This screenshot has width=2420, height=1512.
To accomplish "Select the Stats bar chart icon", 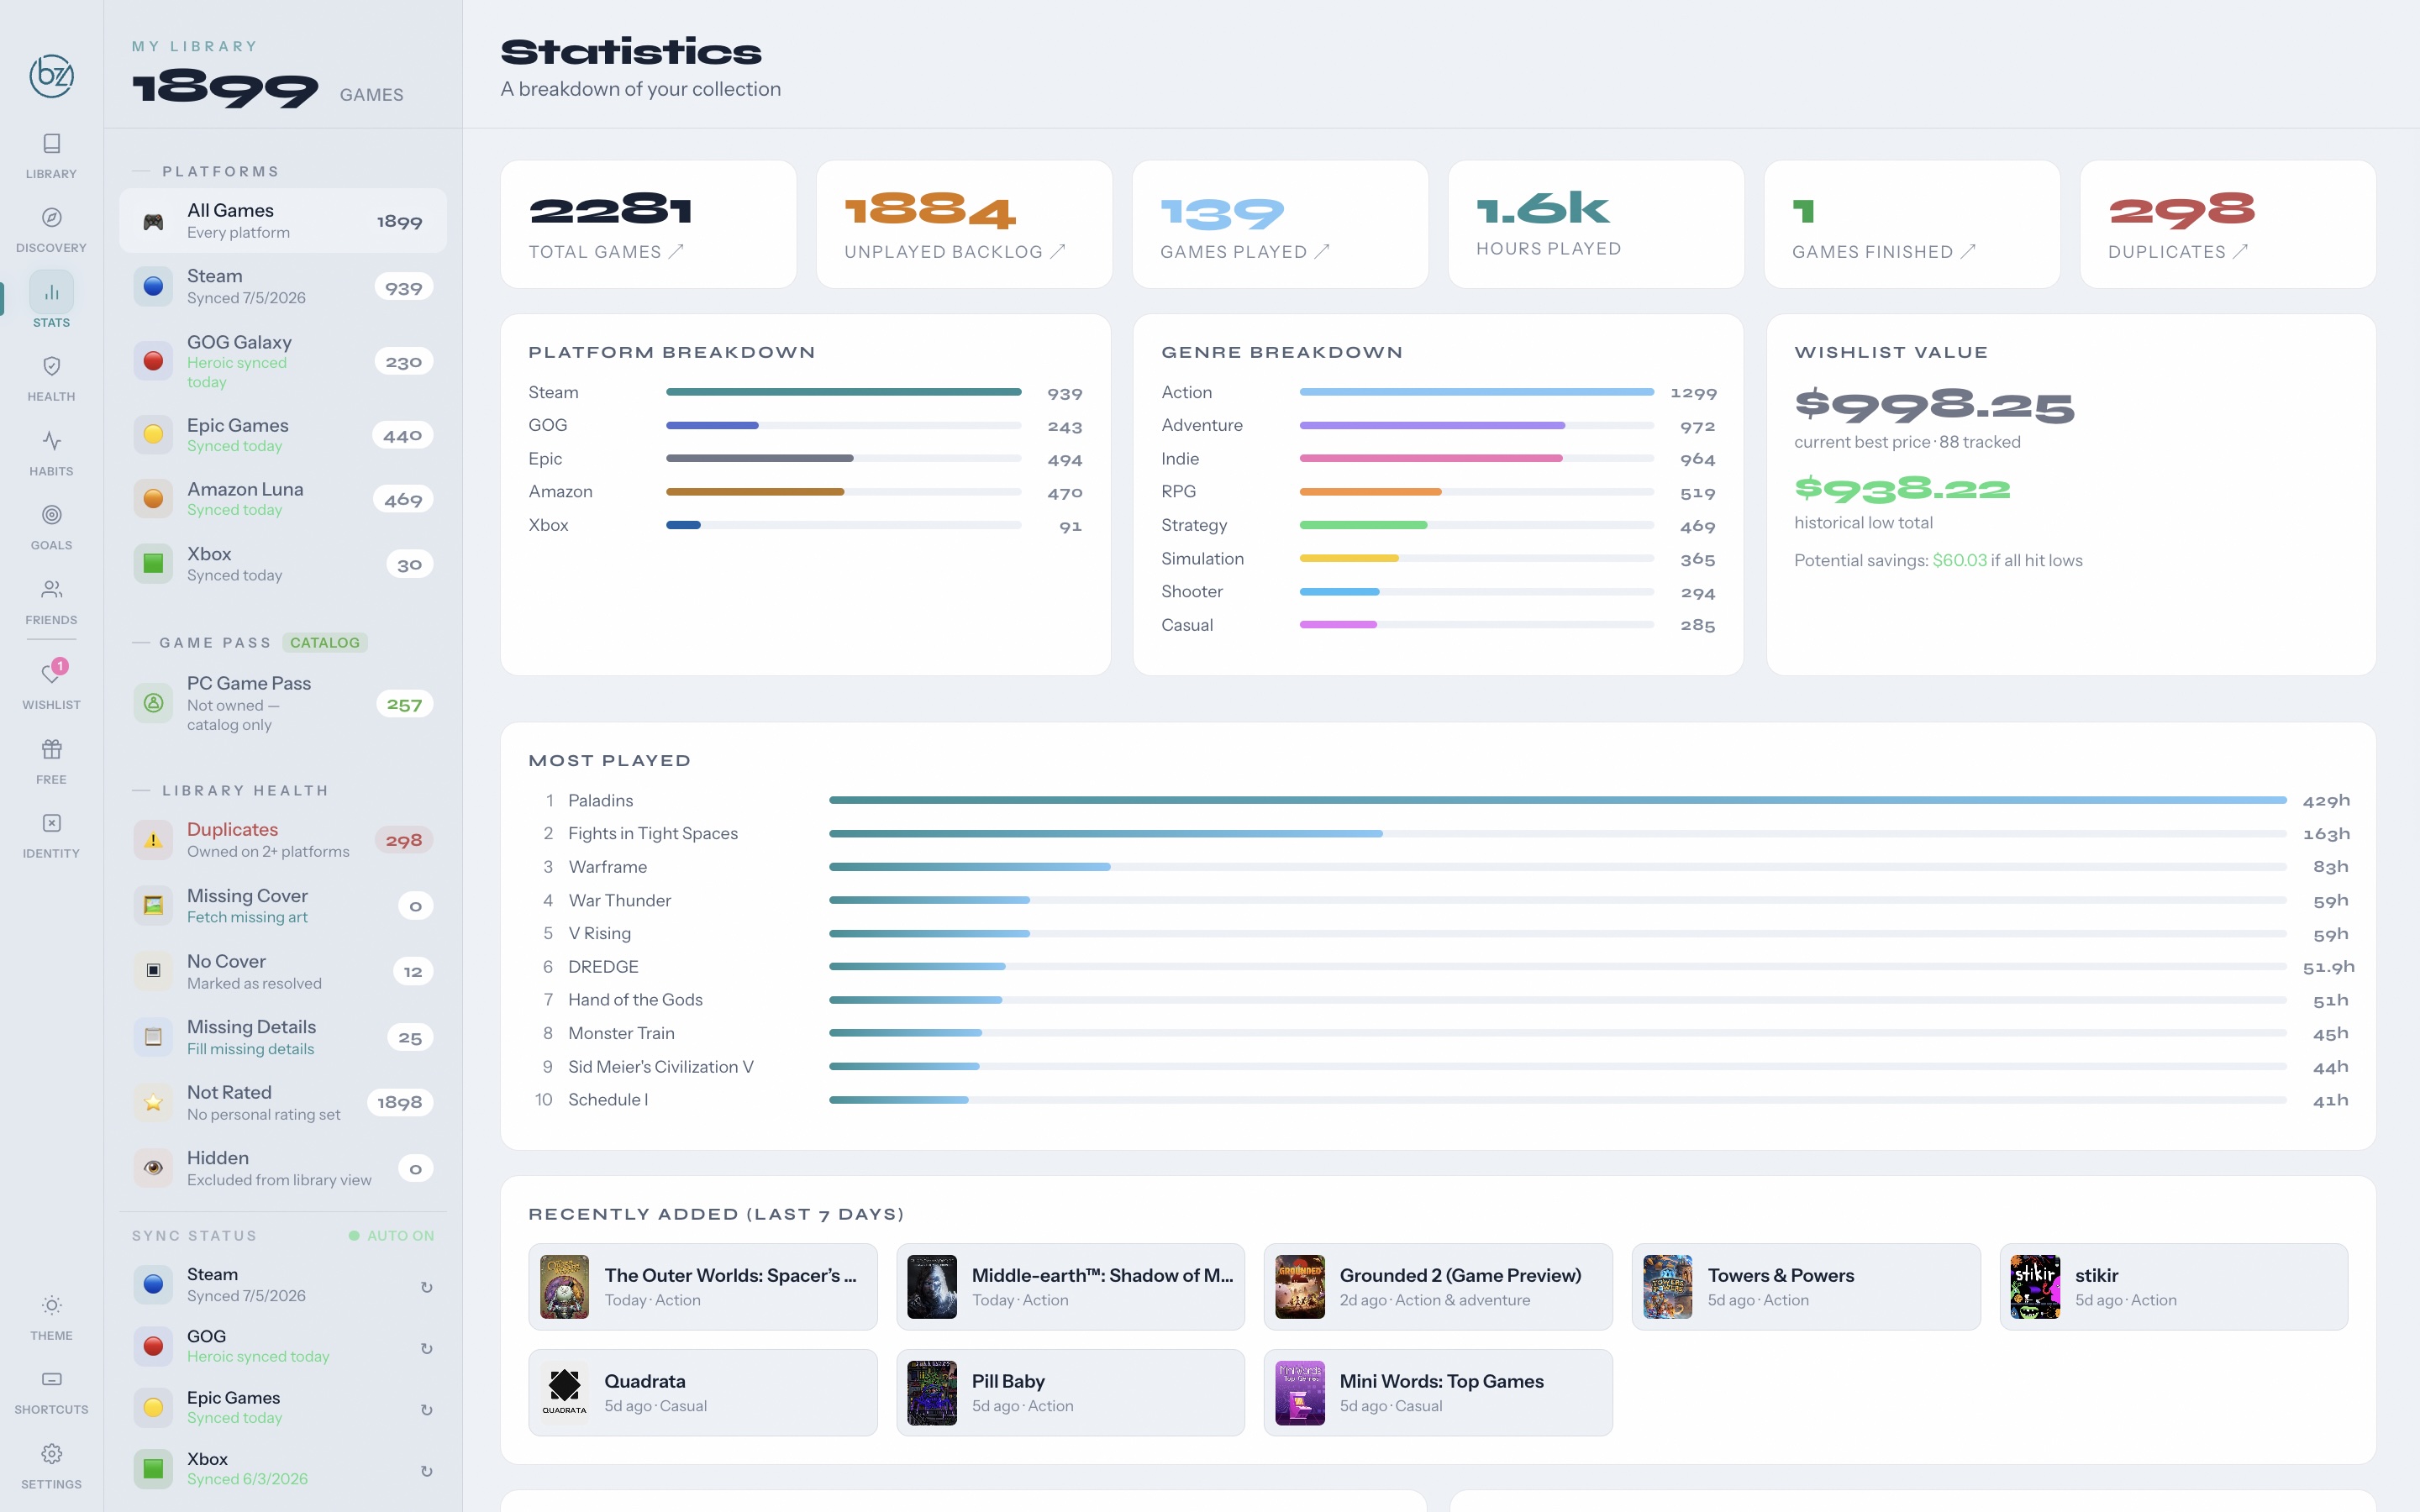I will (x=51, y=292).
